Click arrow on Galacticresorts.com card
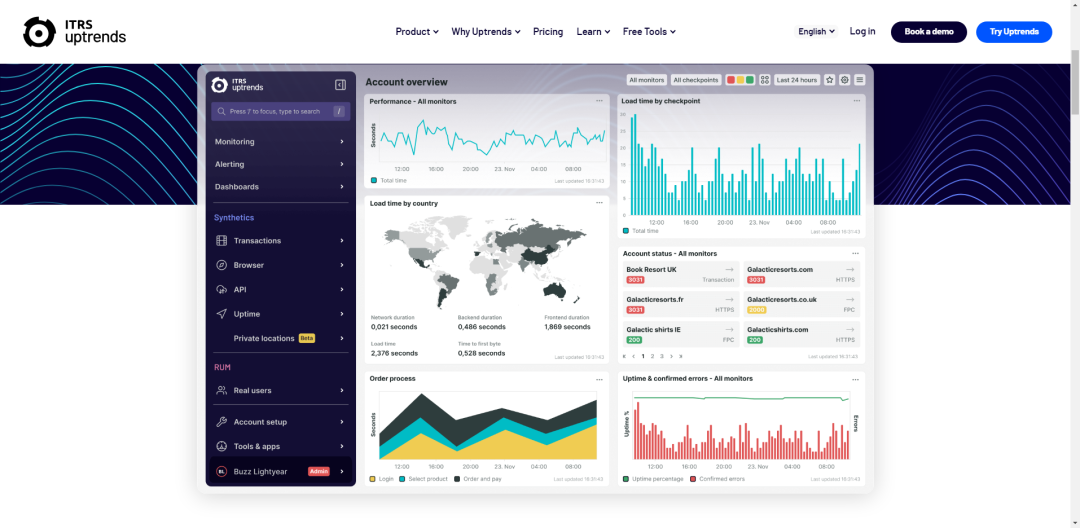This screenshot has width=1080, height=528. click(850, 270)
